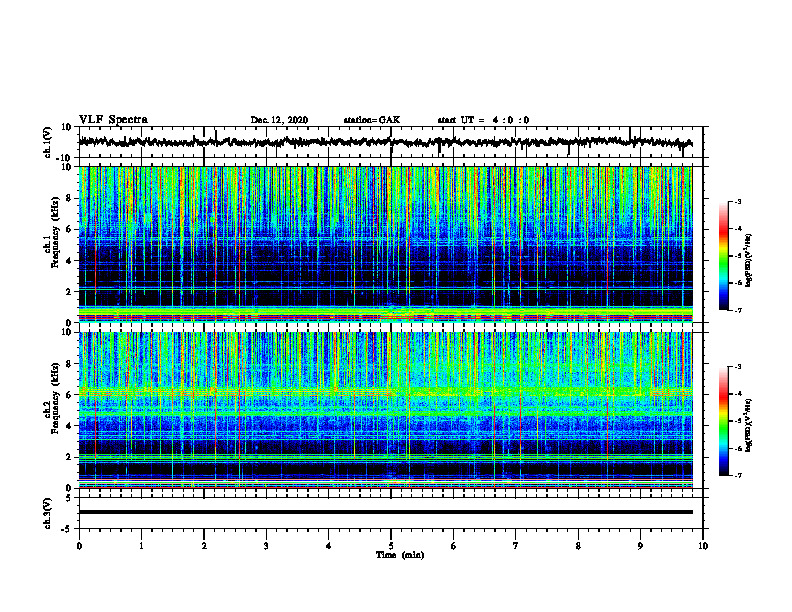Click the "VLF Spectra" title text
This screenshot has height=612, width=792.
[x=114, y=120]
